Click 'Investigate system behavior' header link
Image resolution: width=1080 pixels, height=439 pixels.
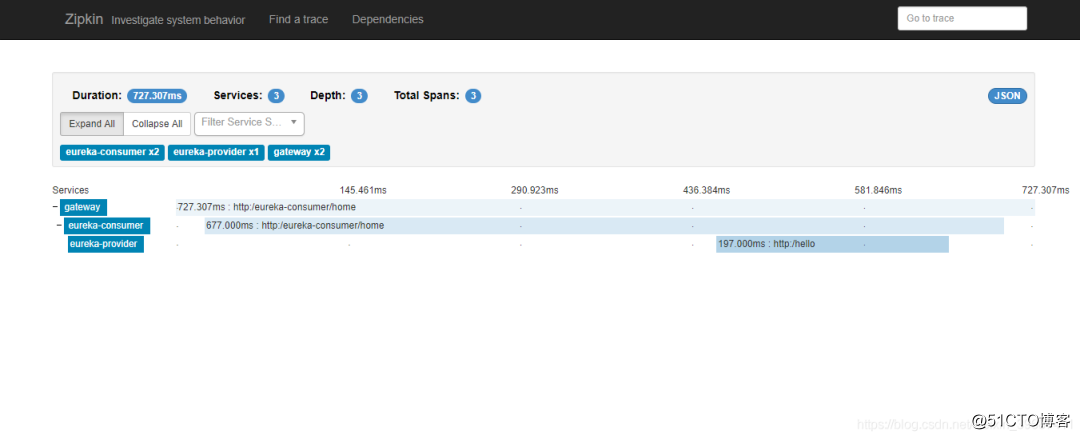point(178,20)
